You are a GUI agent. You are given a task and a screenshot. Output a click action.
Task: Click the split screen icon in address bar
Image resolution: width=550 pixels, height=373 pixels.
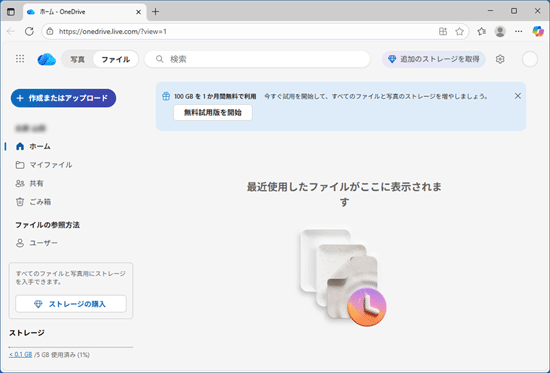pos(443,31)
